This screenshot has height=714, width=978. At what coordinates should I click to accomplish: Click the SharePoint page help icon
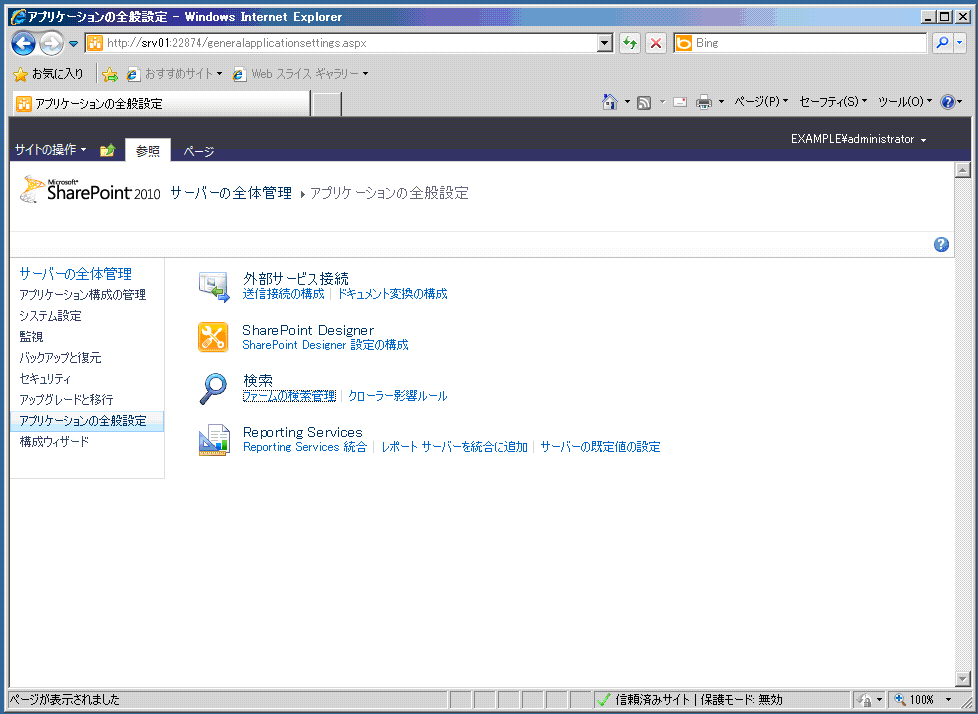(941, 244)
